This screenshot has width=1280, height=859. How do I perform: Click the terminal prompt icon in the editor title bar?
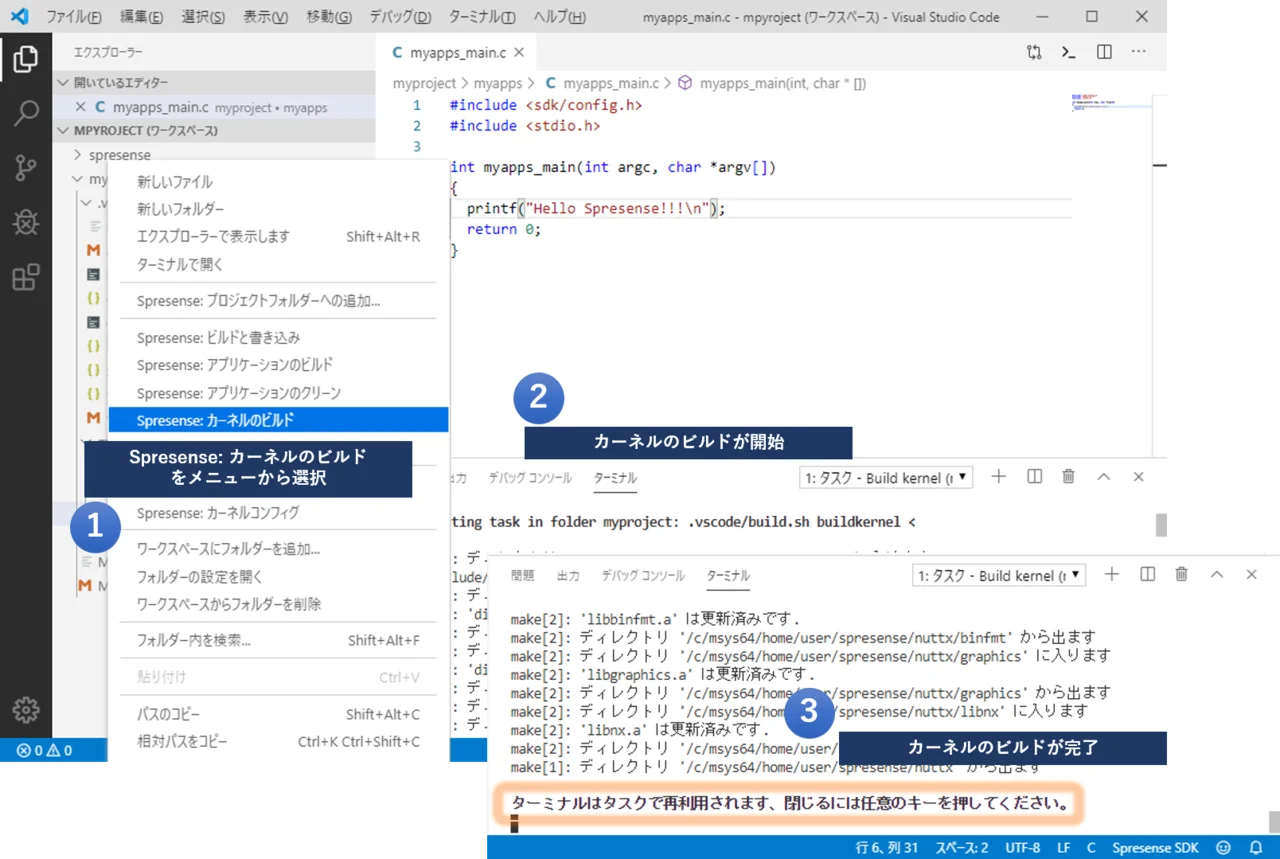click(x=1069, y=53)
